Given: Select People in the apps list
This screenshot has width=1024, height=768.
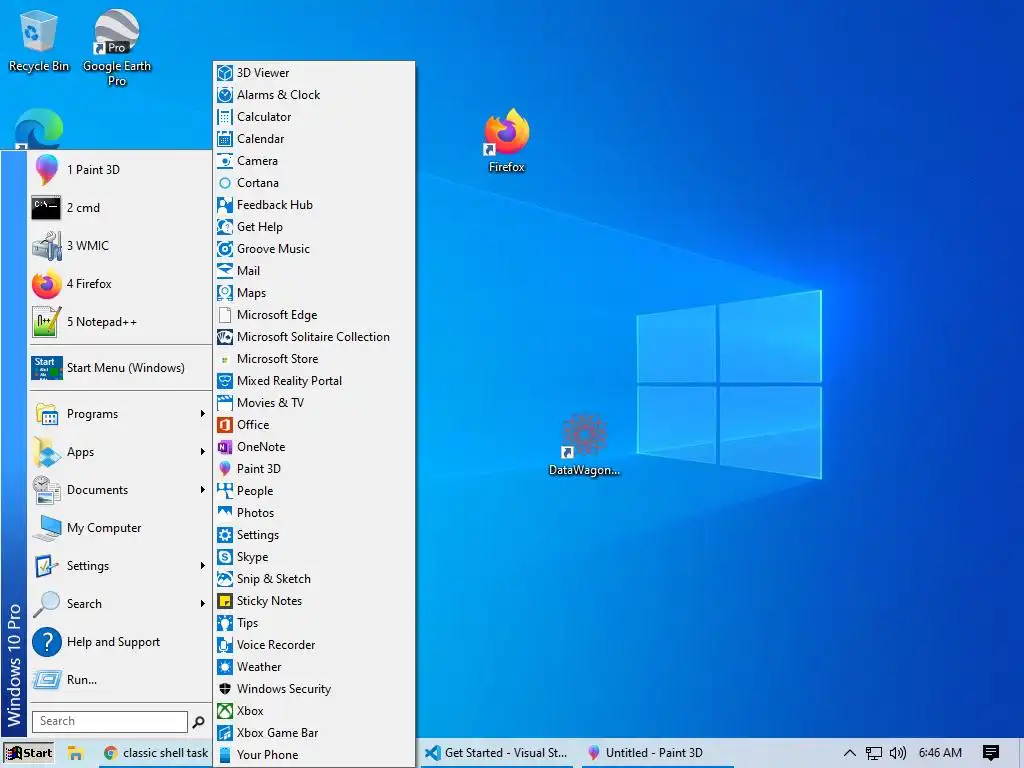Looking at the screenshot, I should click(314, 490).
